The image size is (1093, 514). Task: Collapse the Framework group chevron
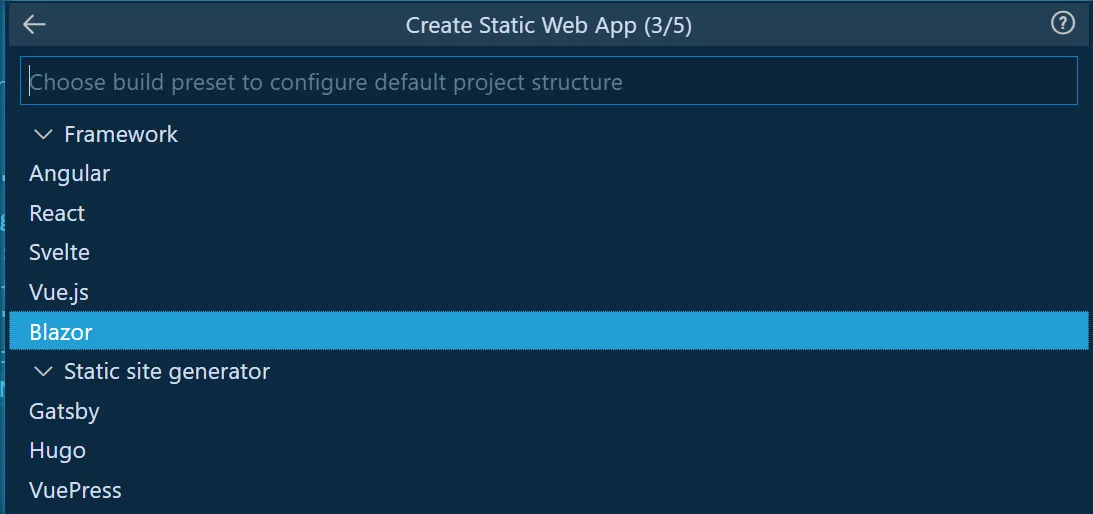(x=44, y=134)
